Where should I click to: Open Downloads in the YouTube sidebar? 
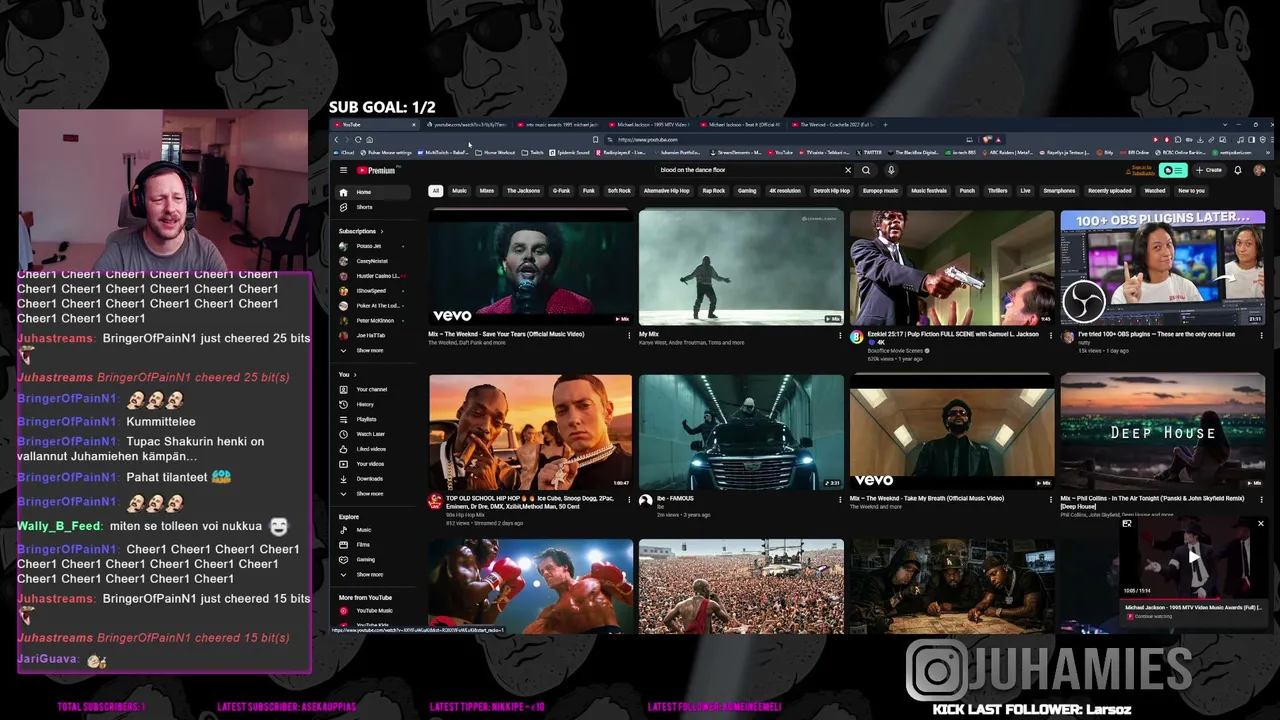click(370, 479)
